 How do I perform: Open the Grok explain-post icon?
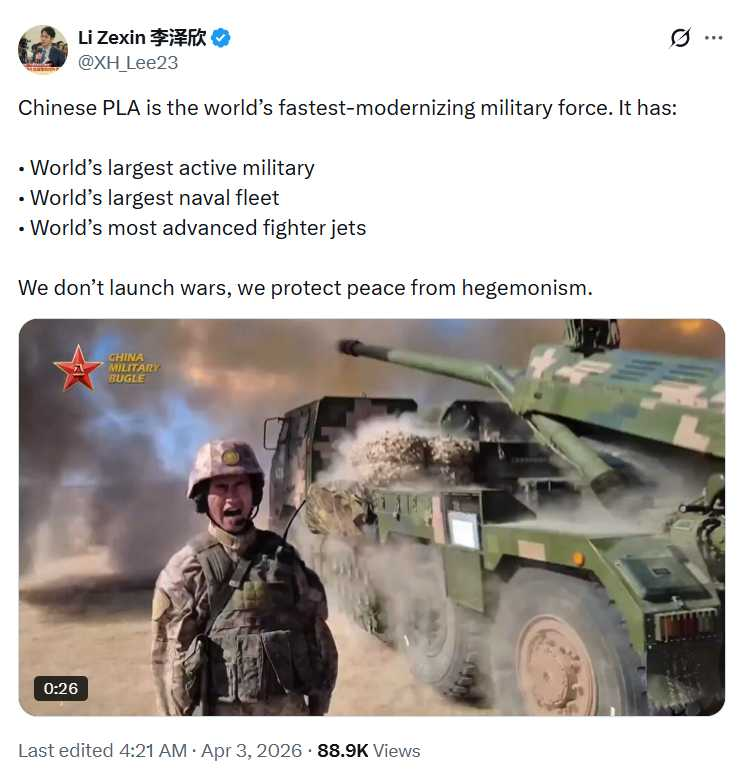click(680, 38)
